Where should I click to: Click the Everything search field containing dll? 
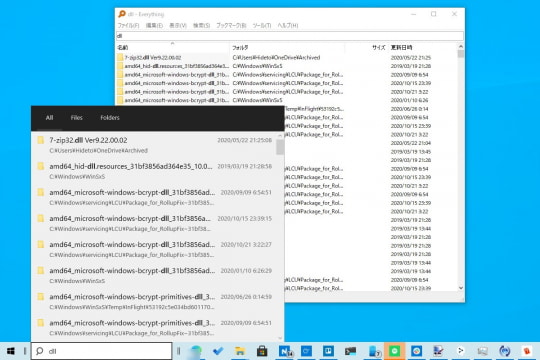(290, 35)
